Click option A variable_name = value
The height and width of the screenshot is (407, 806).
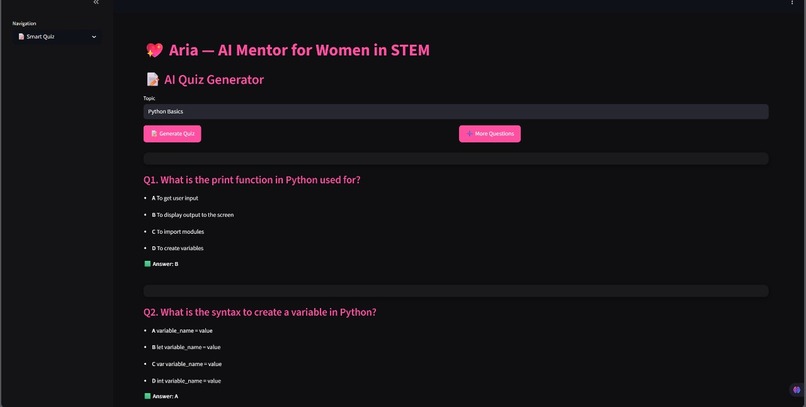click(x=182, y=331)
